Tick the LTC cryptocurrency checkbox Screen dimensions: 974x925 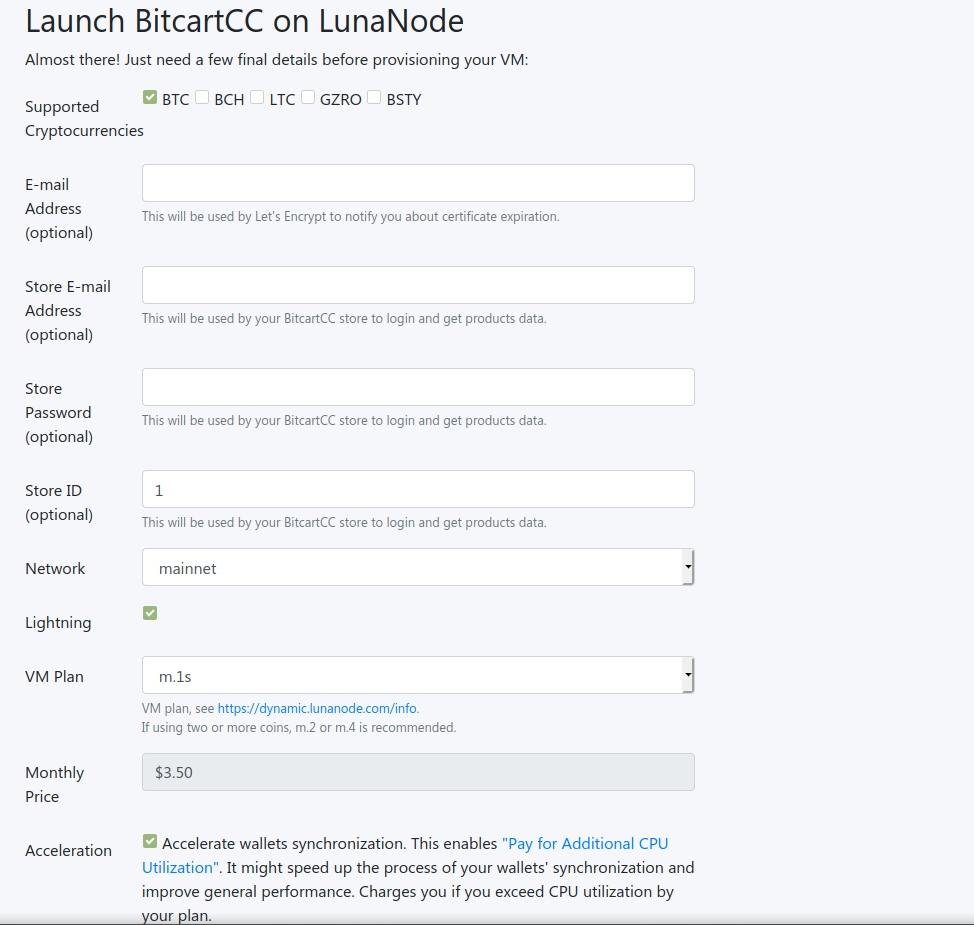[257, 97]
